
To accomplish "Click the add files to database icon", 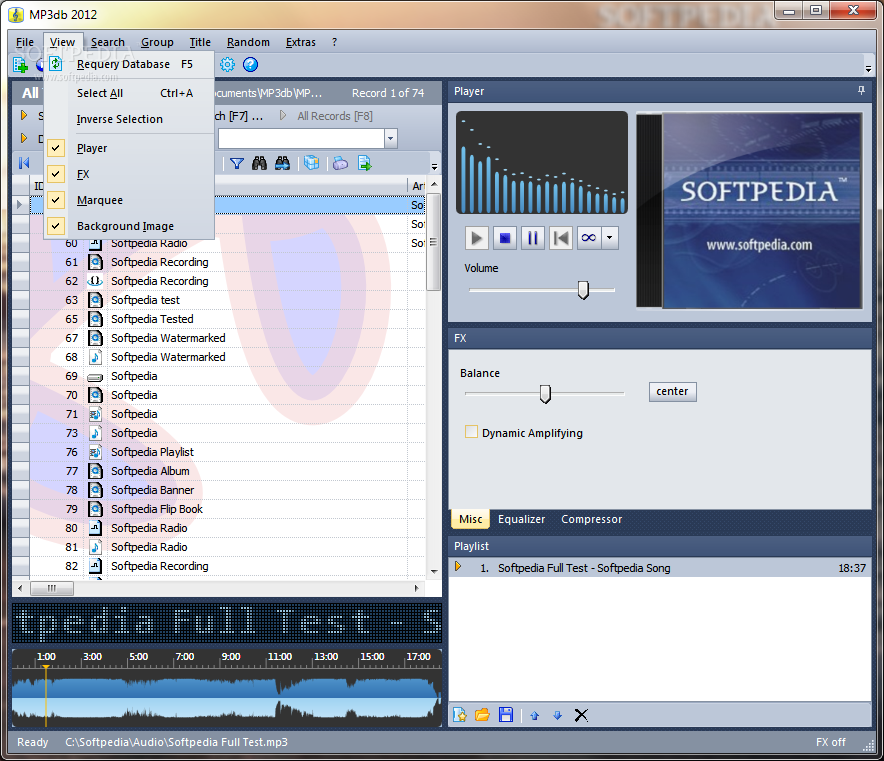I will (20, 65).
